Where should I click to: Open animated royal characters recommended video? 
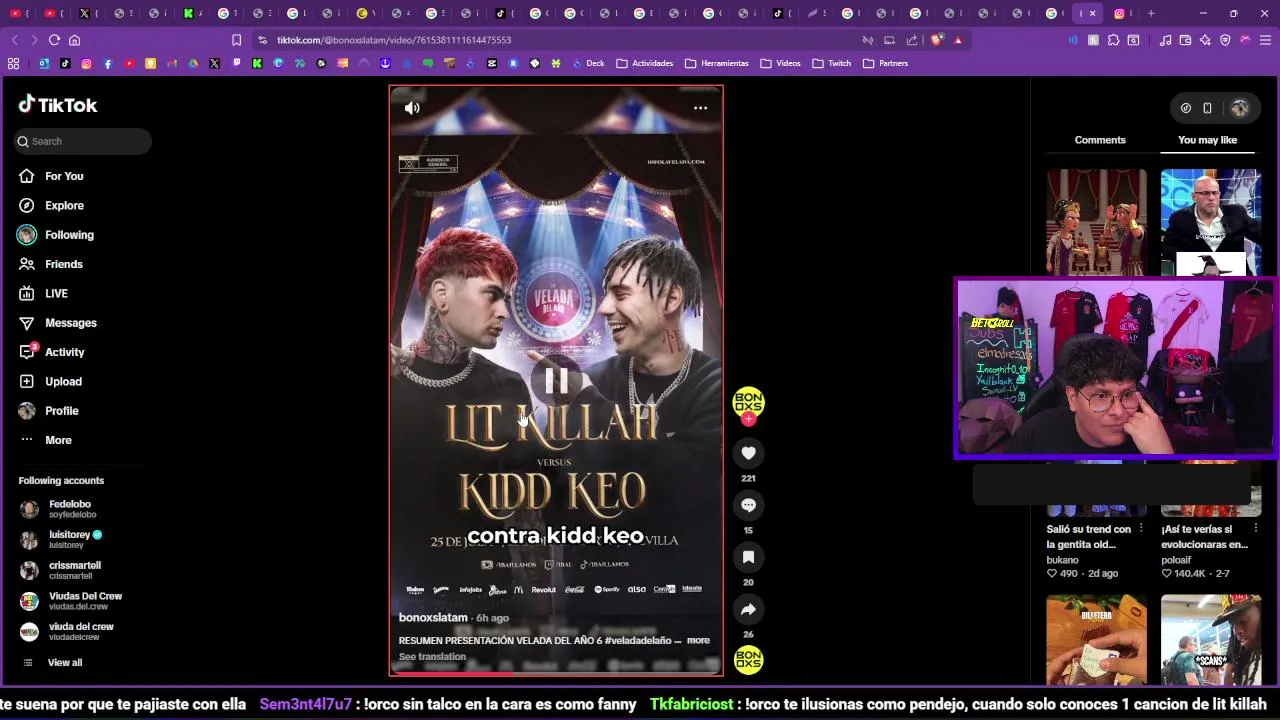(x=1097, y=222)
